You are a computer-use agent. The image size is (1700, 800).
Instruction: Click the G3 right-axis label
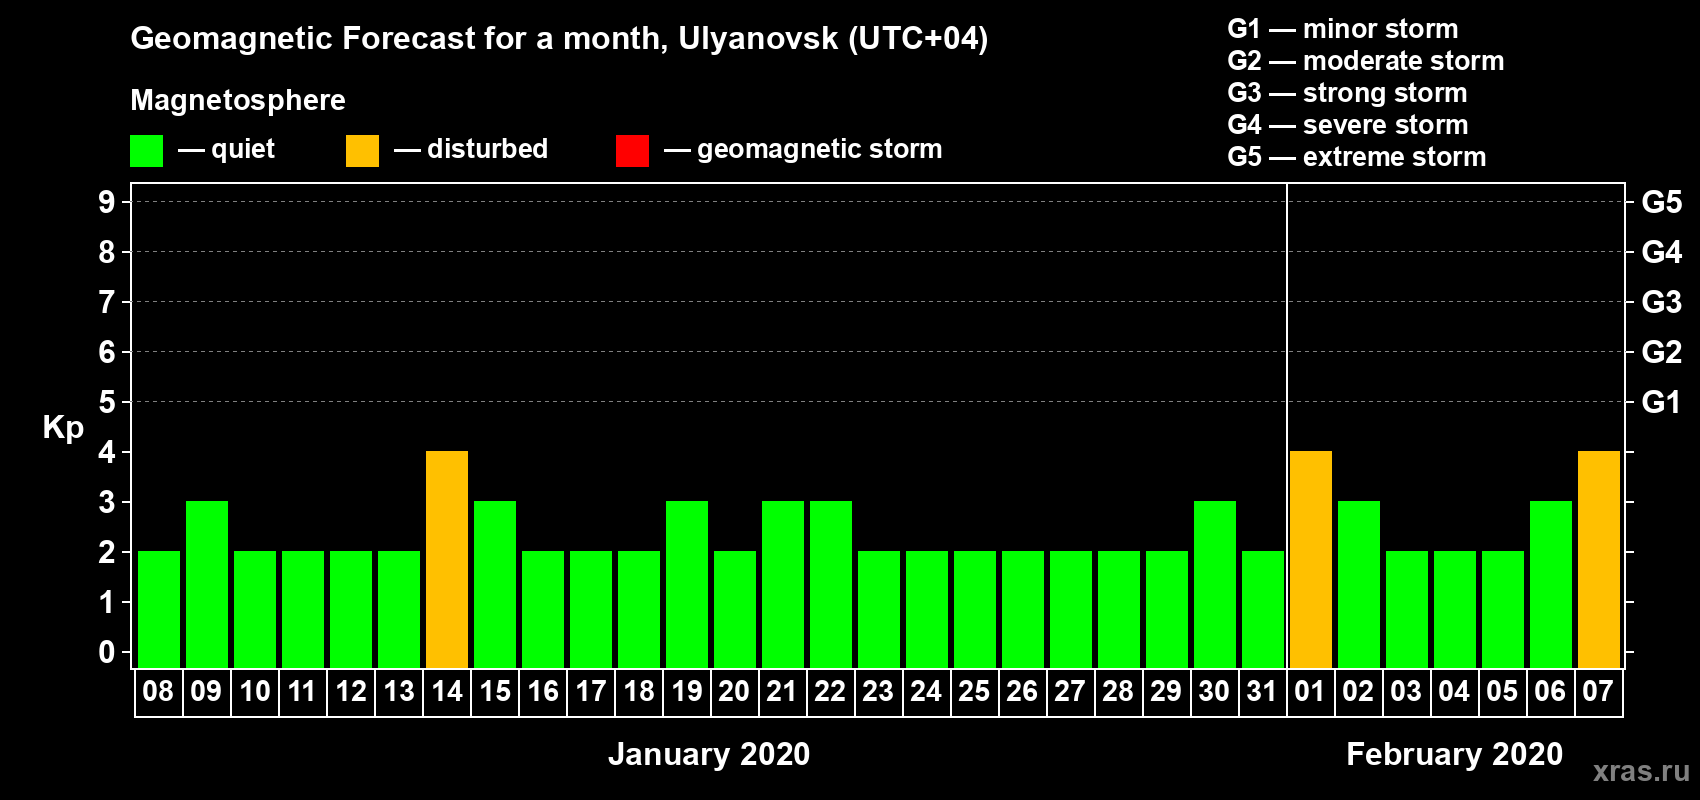tap(1662, 302)
